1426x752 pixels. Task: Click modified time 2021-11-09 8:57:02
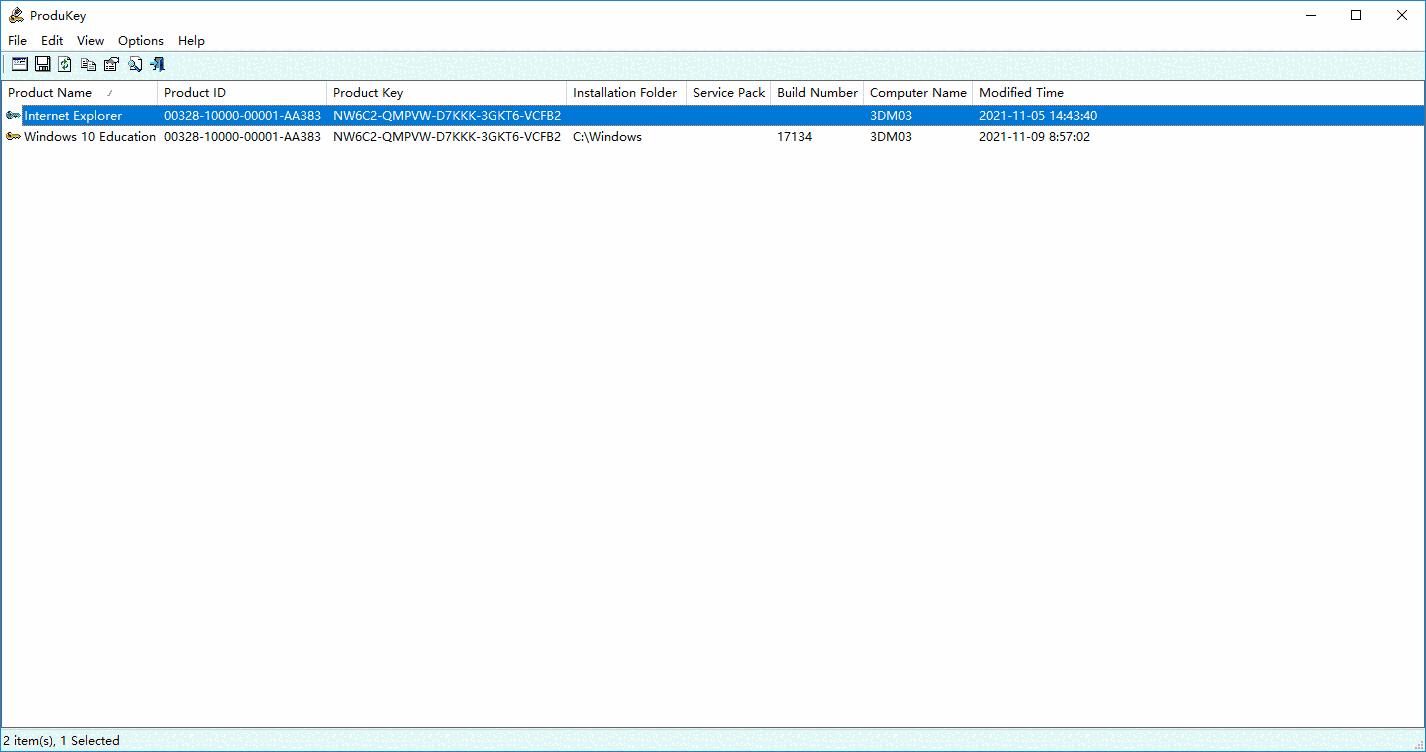pos(1034,137)
